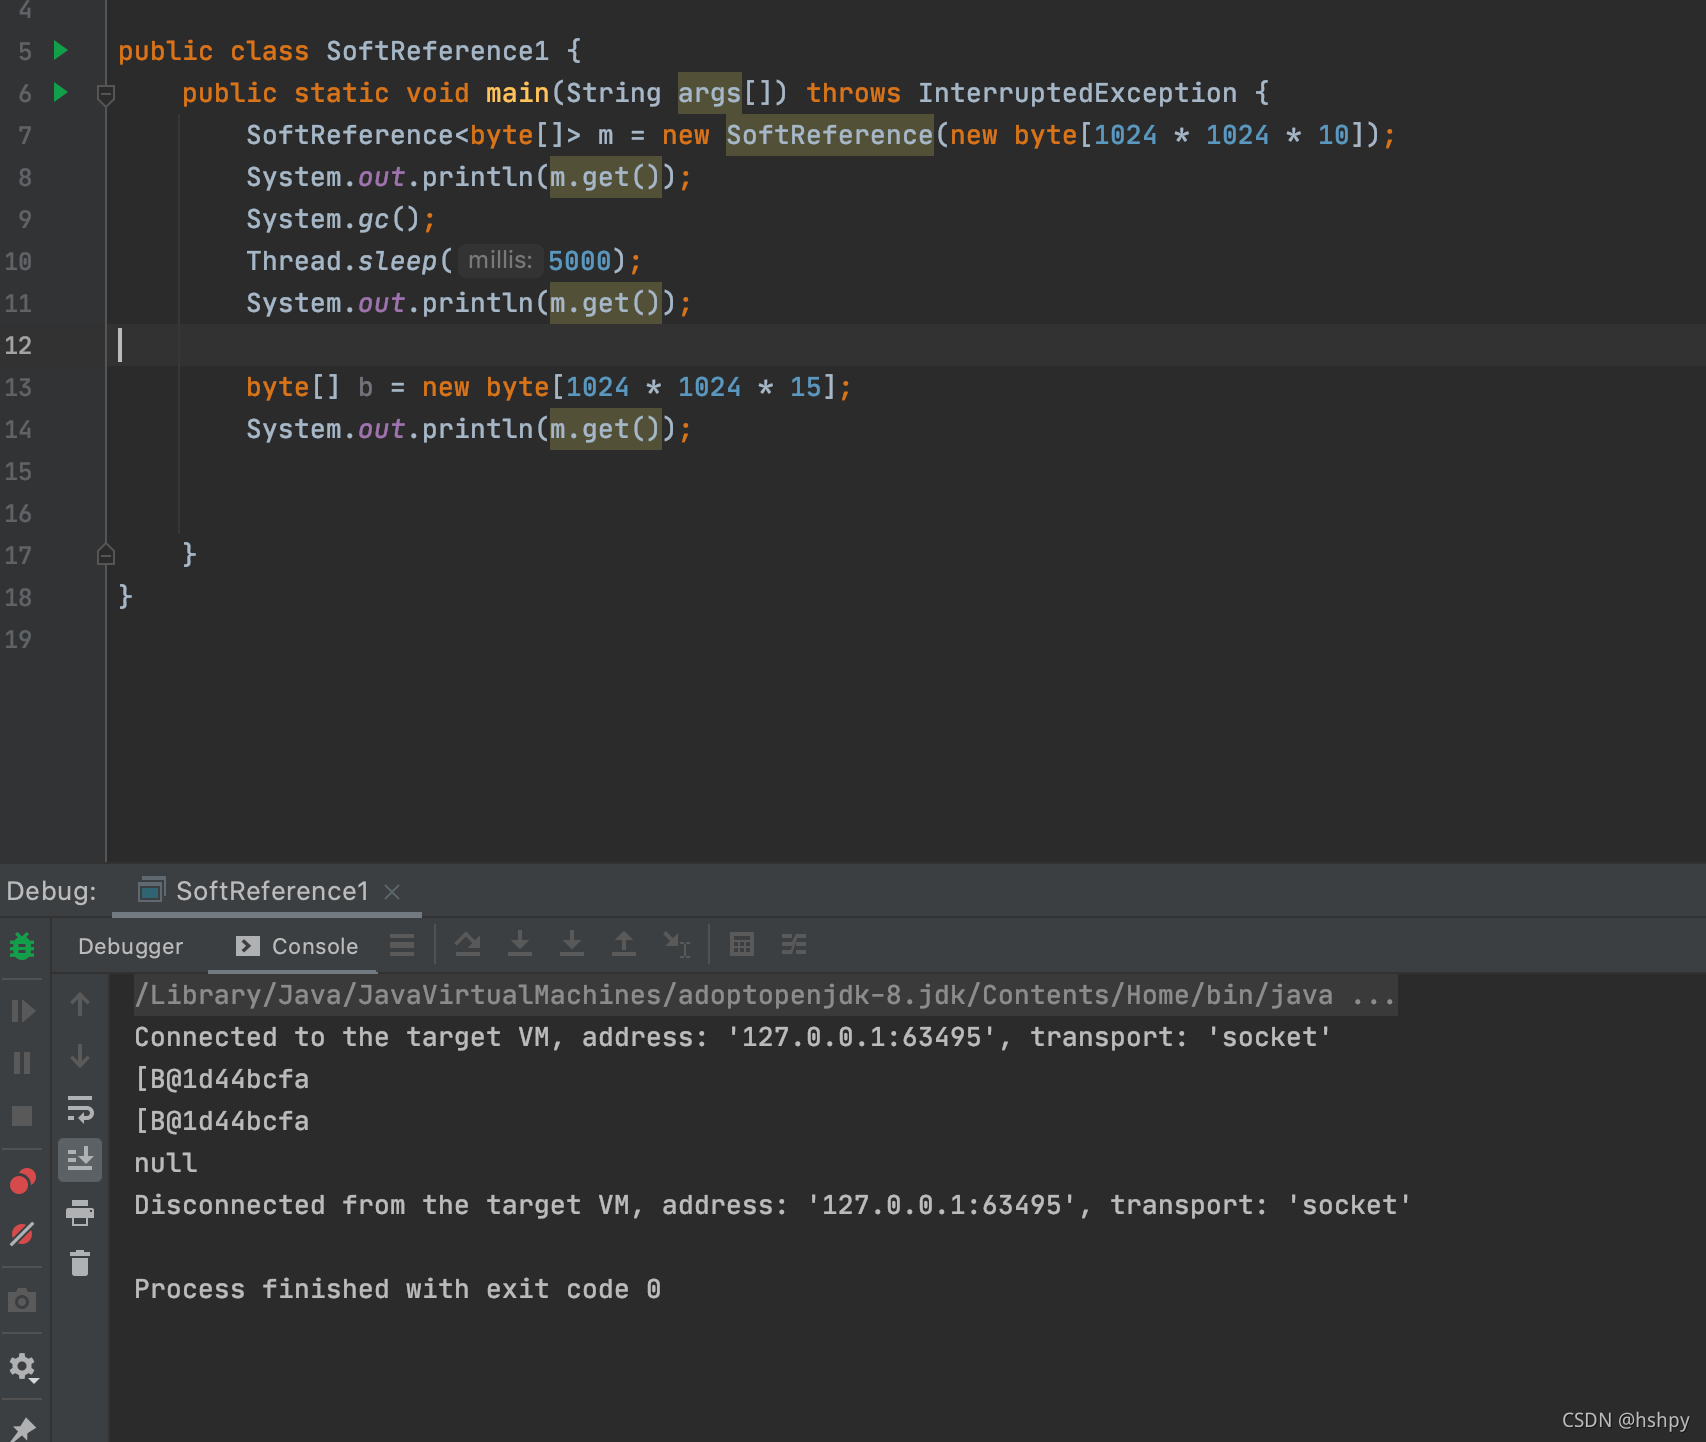Viewport: 1706px width, 1442px height.
Task: Close the SoftReference1 debug tab
Action: (x=392, y=891)
